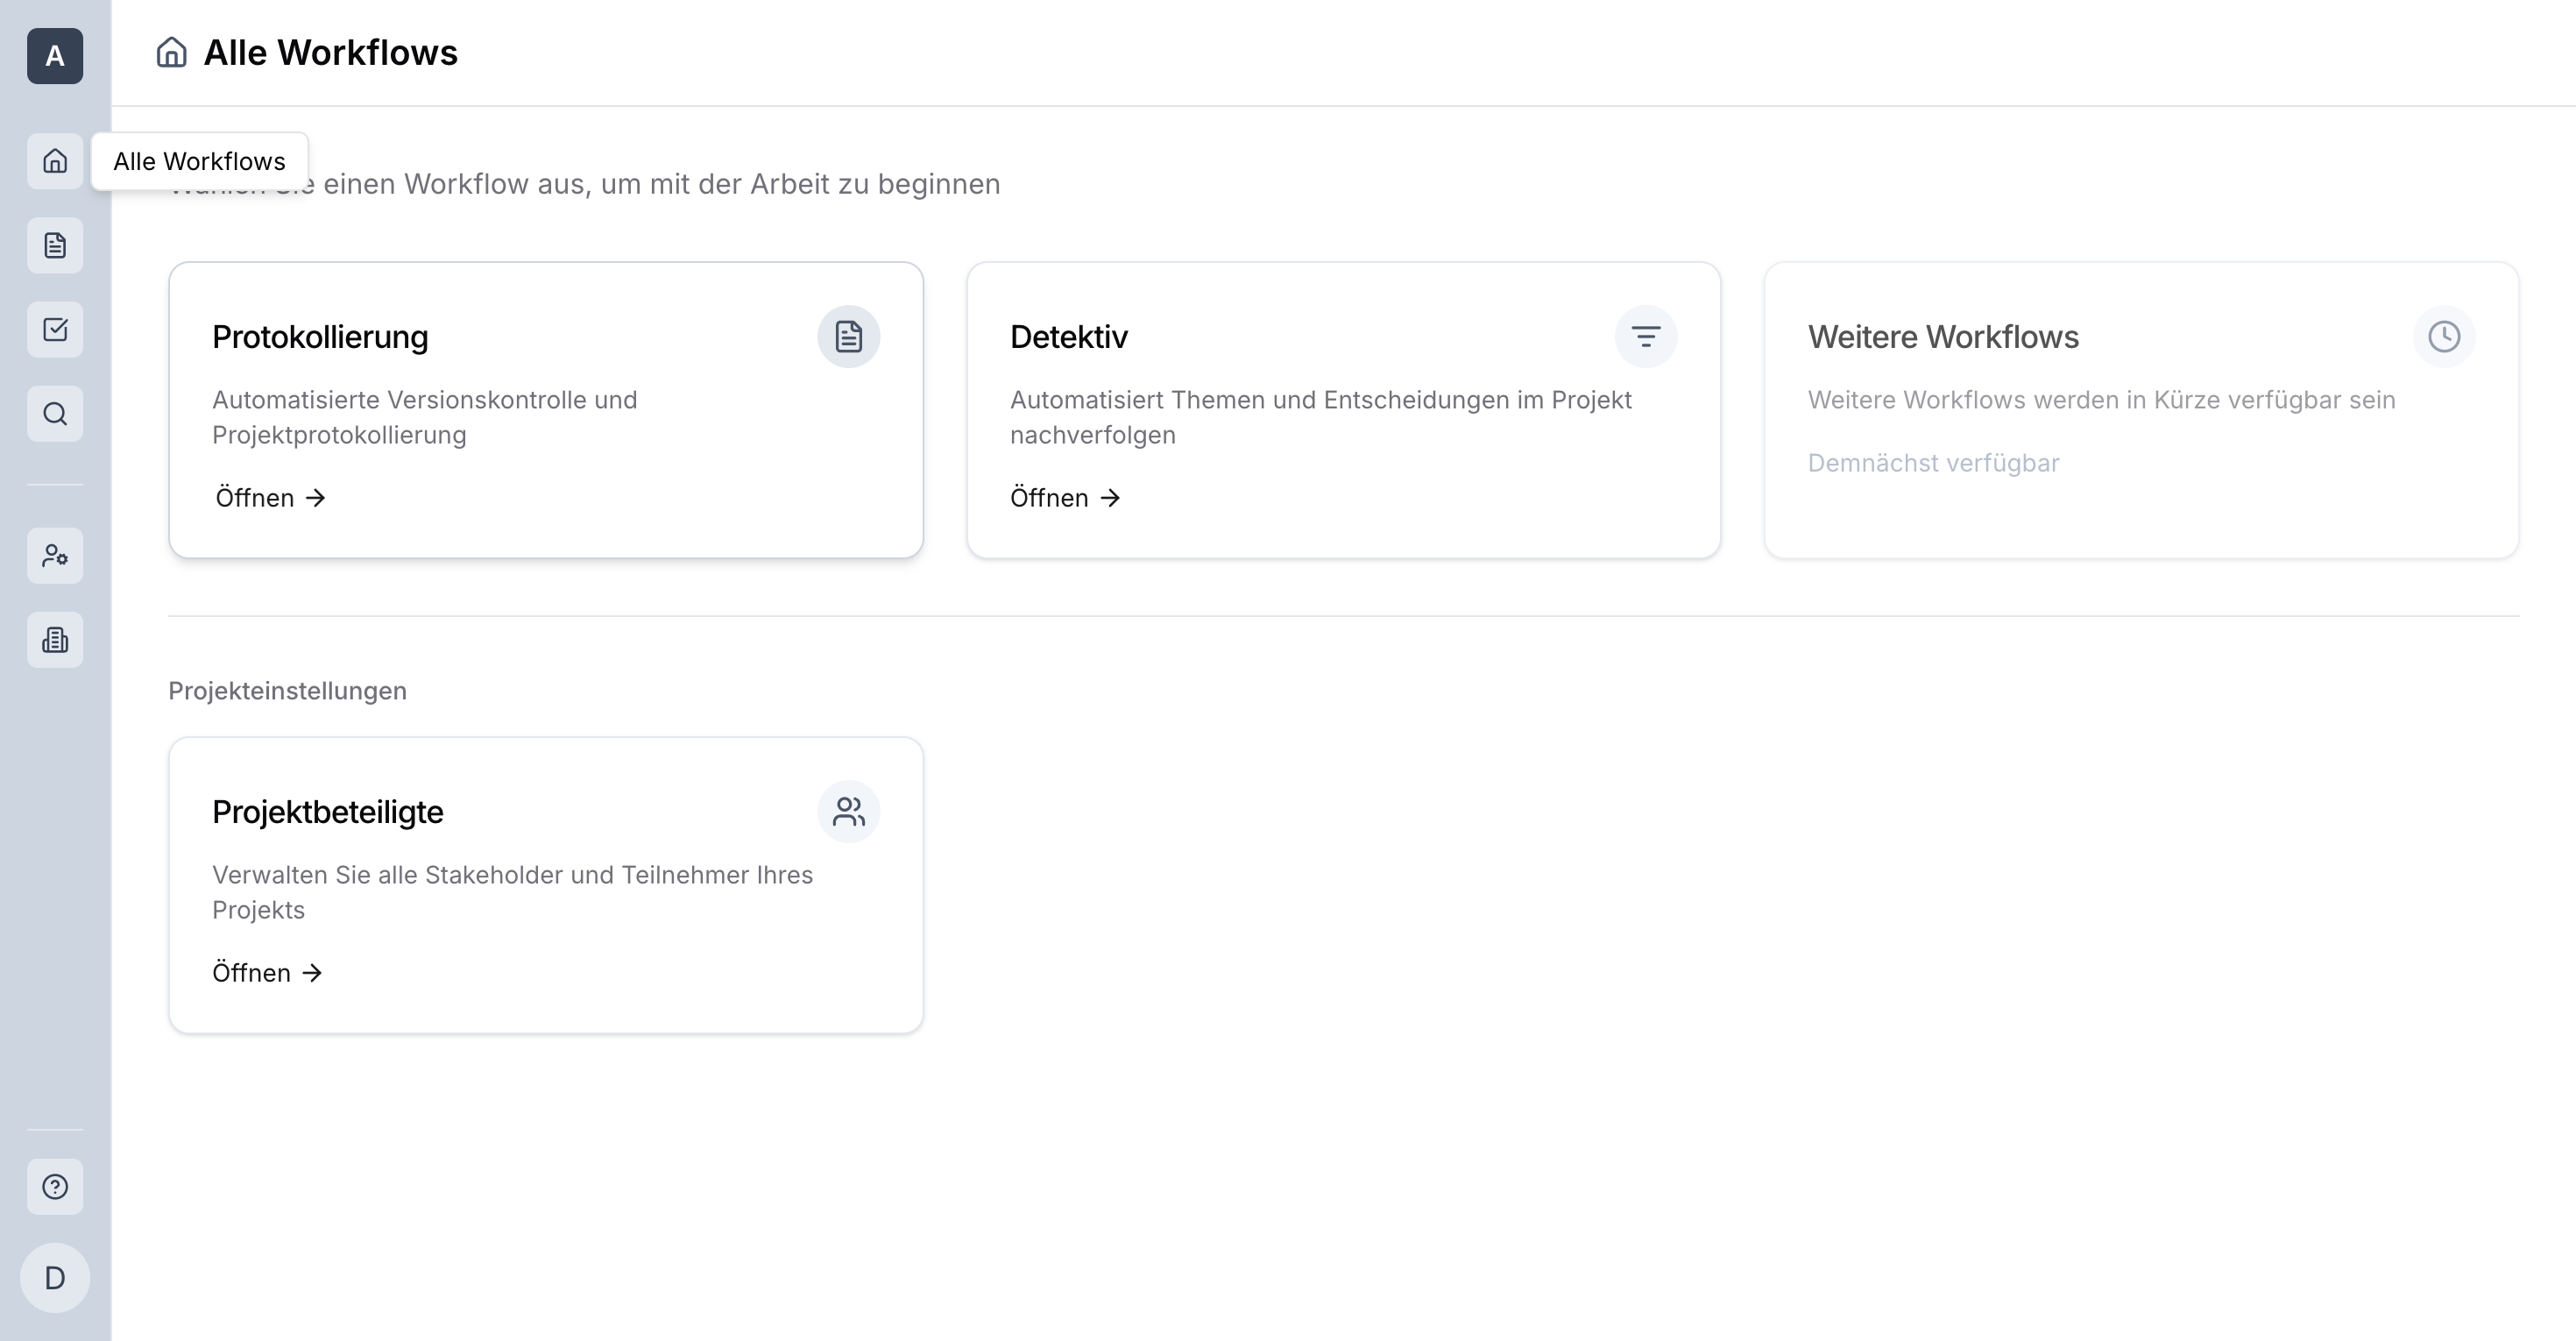Select the checkbox tasks sidebar icon

pos(55,329)
